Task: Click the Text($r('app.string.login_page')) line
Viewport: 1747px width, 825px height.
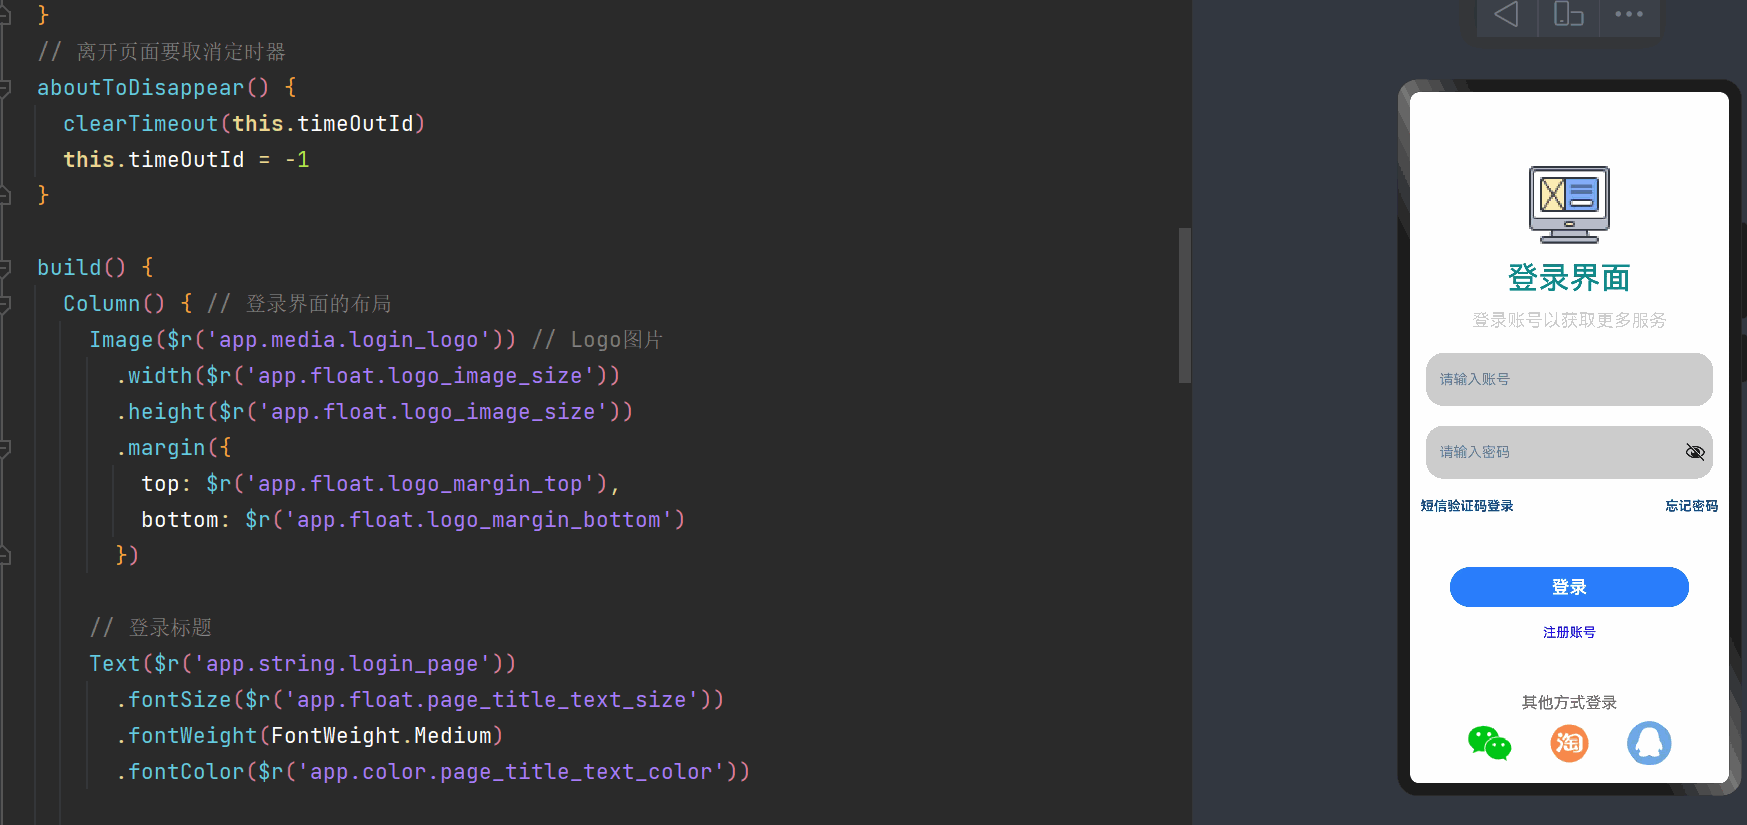Action: click(303, 664)
